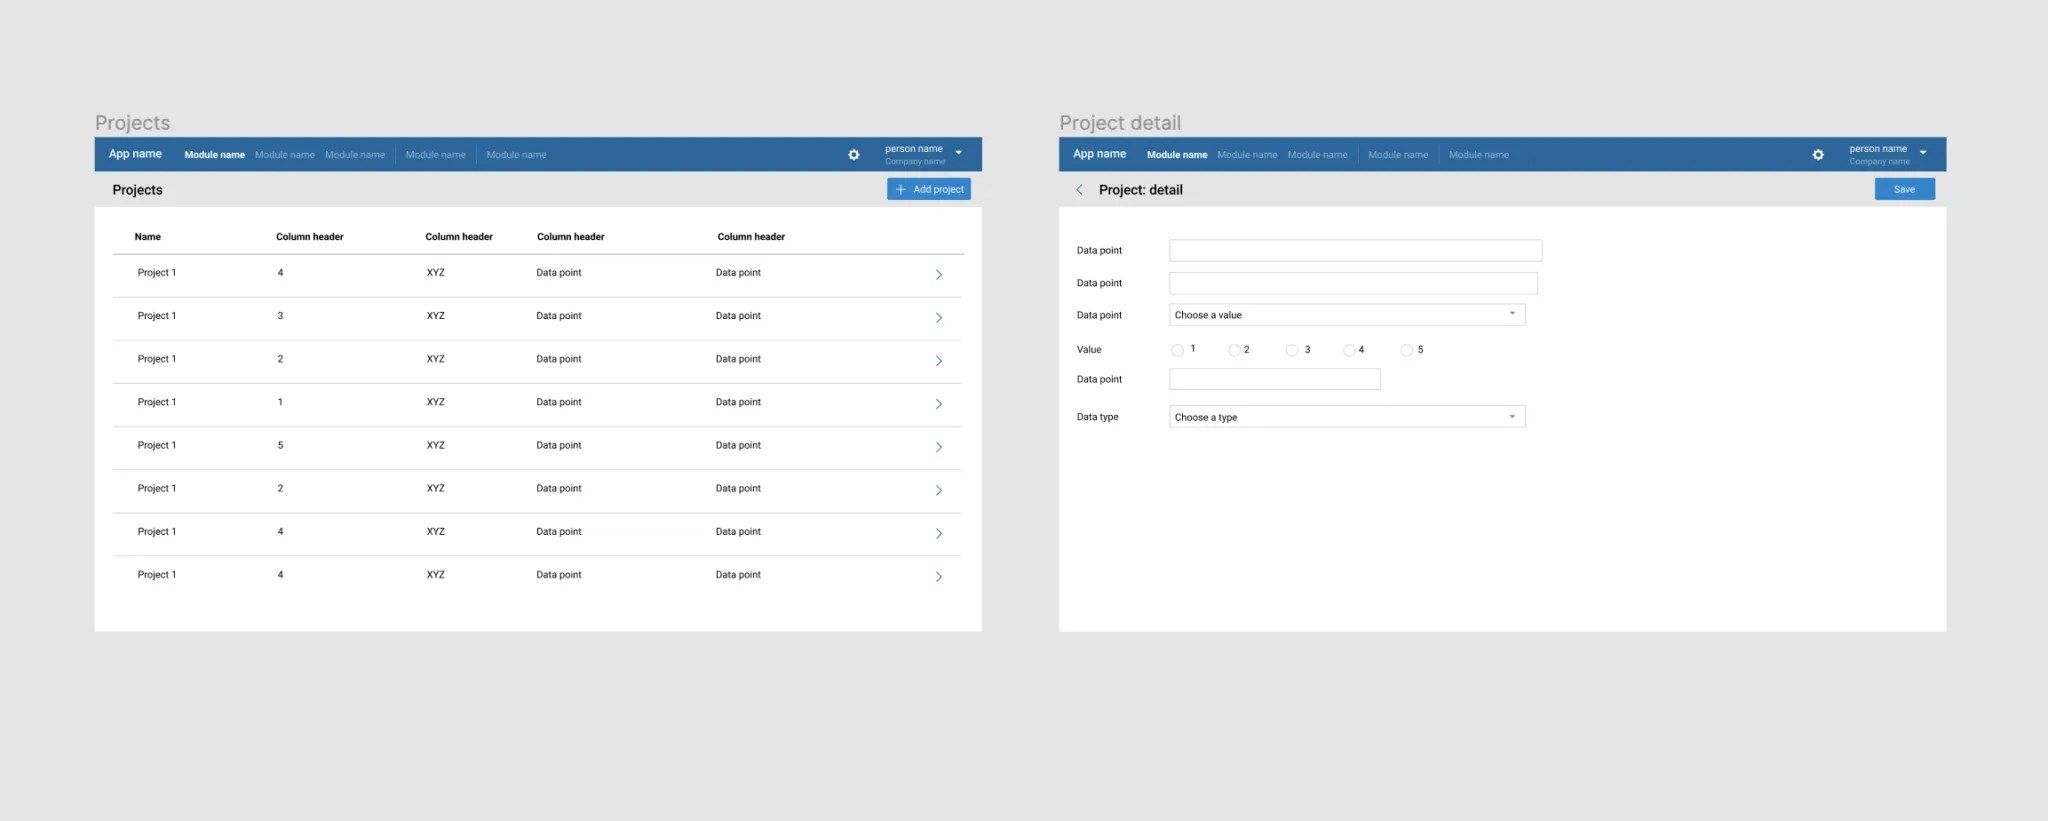
Task: Open the last table row's chevron arrow
Action: click(x=939, y=576)
